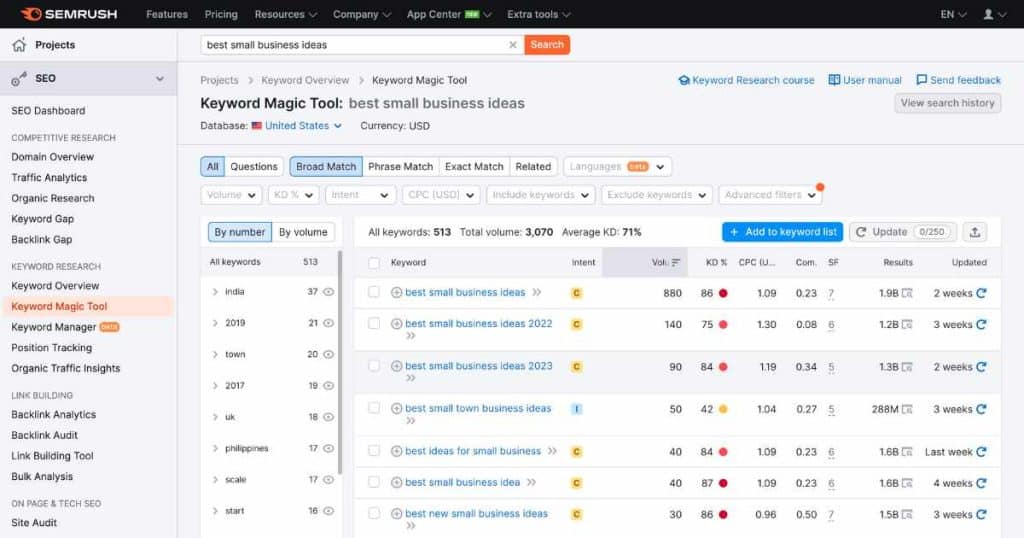Click informational intent badge for small town row

(x=577, y=409)
